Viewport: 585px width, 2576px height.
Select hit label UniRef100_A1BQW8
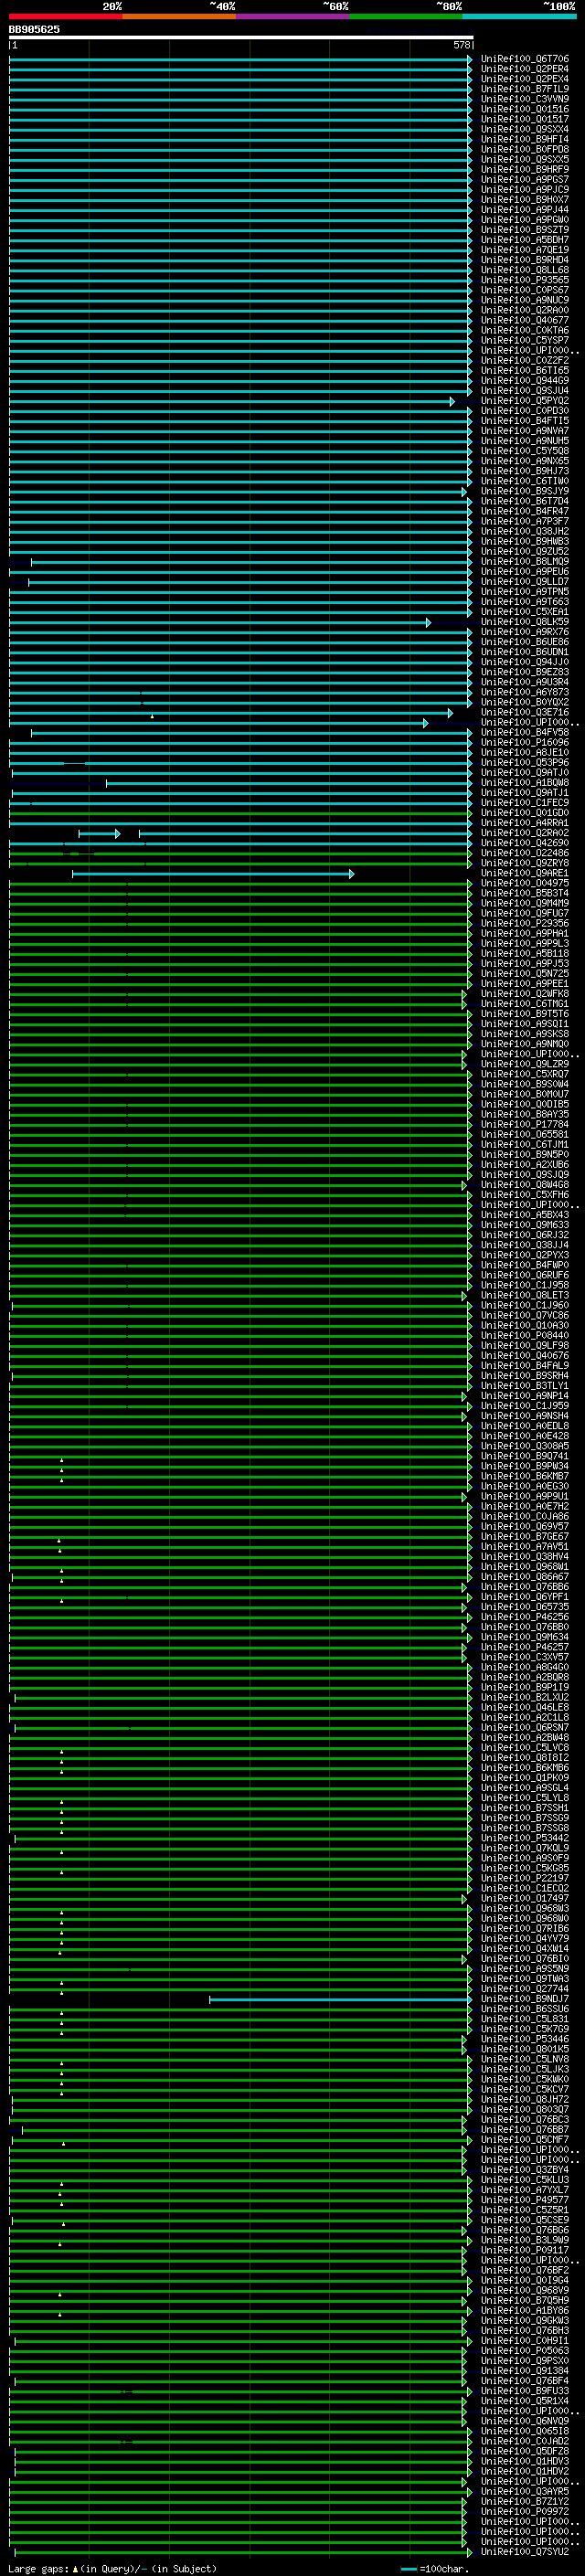pyautogui.click(x=525, y=783)
